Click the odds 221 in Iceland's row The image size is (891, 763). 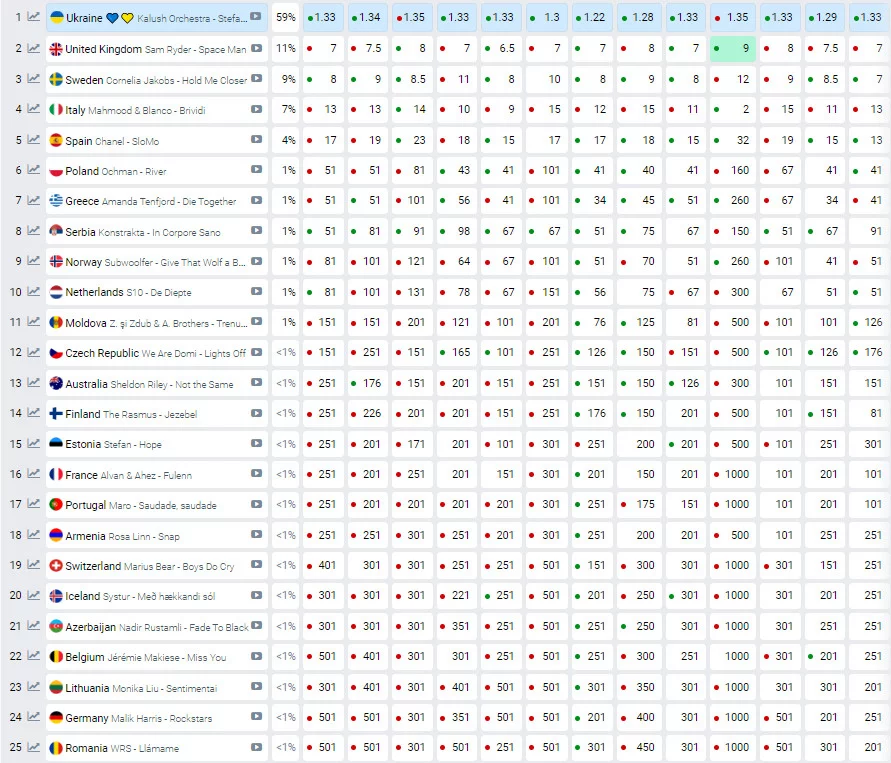coord(456,595)
